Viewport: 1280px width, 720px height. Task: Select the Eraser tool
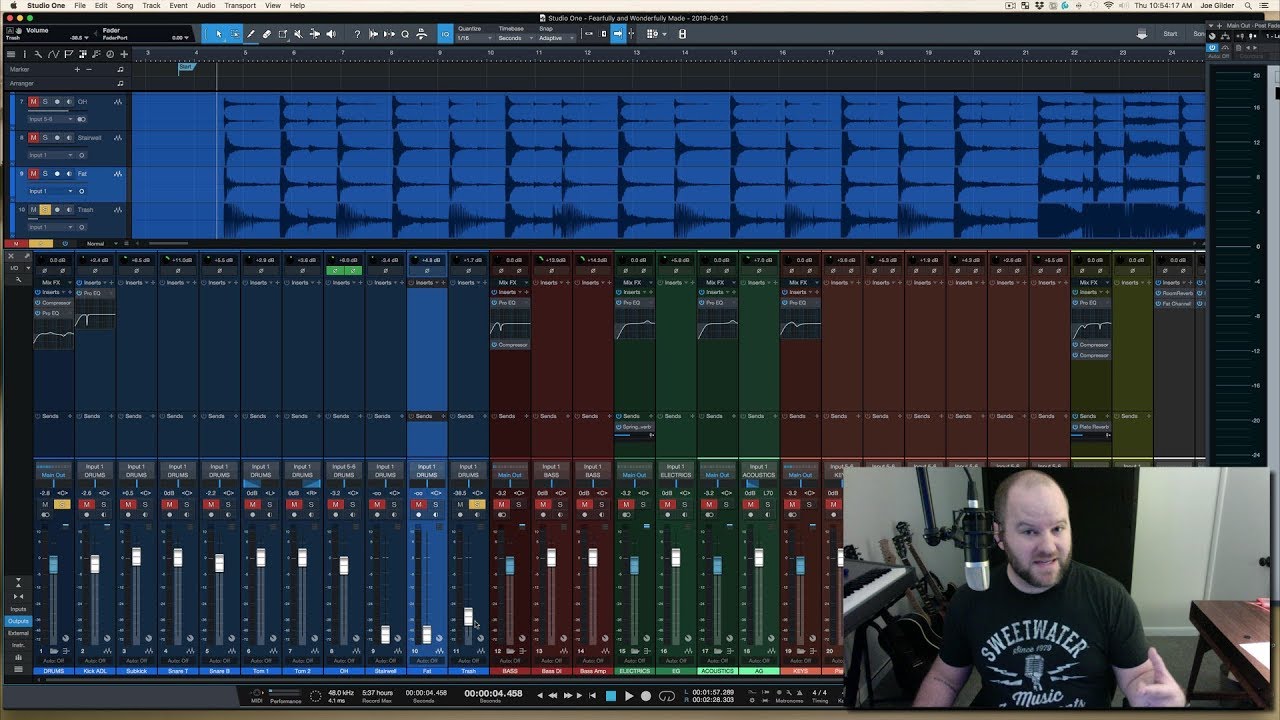(x=267, y=34)
